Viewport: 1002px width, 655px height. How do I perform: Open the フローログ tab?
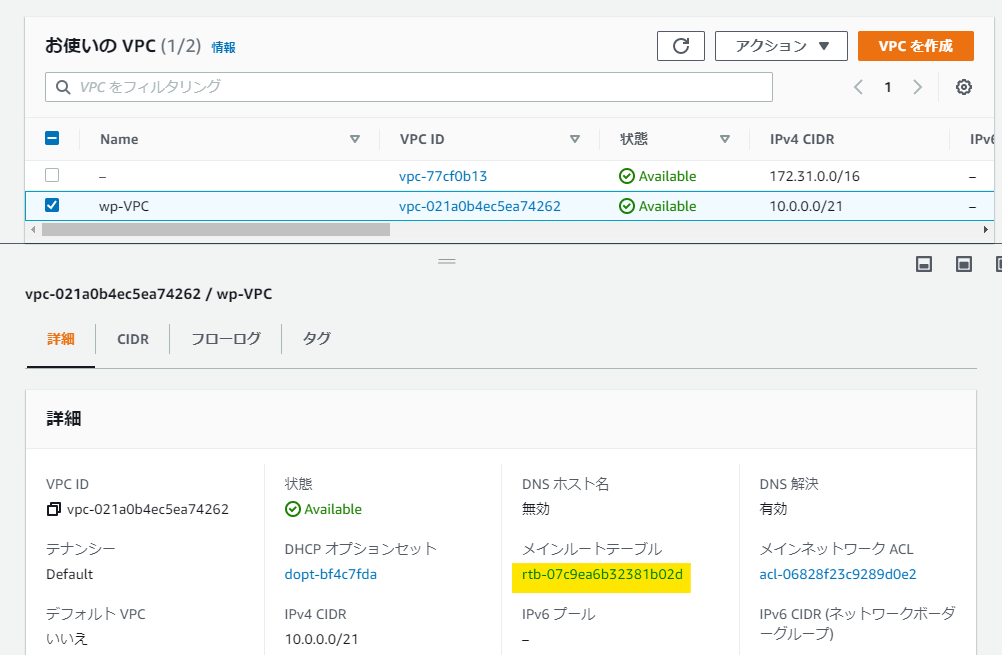click(226, 339)
